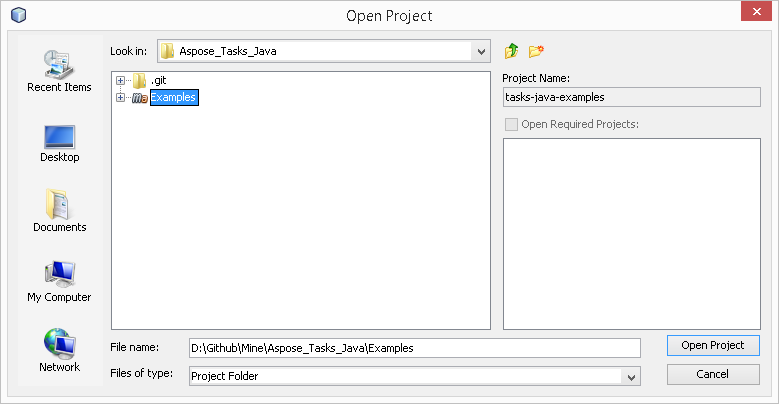The image size is (779, 404).
Task: Open the Recent Items shortcut
Action: pos(59,71)
